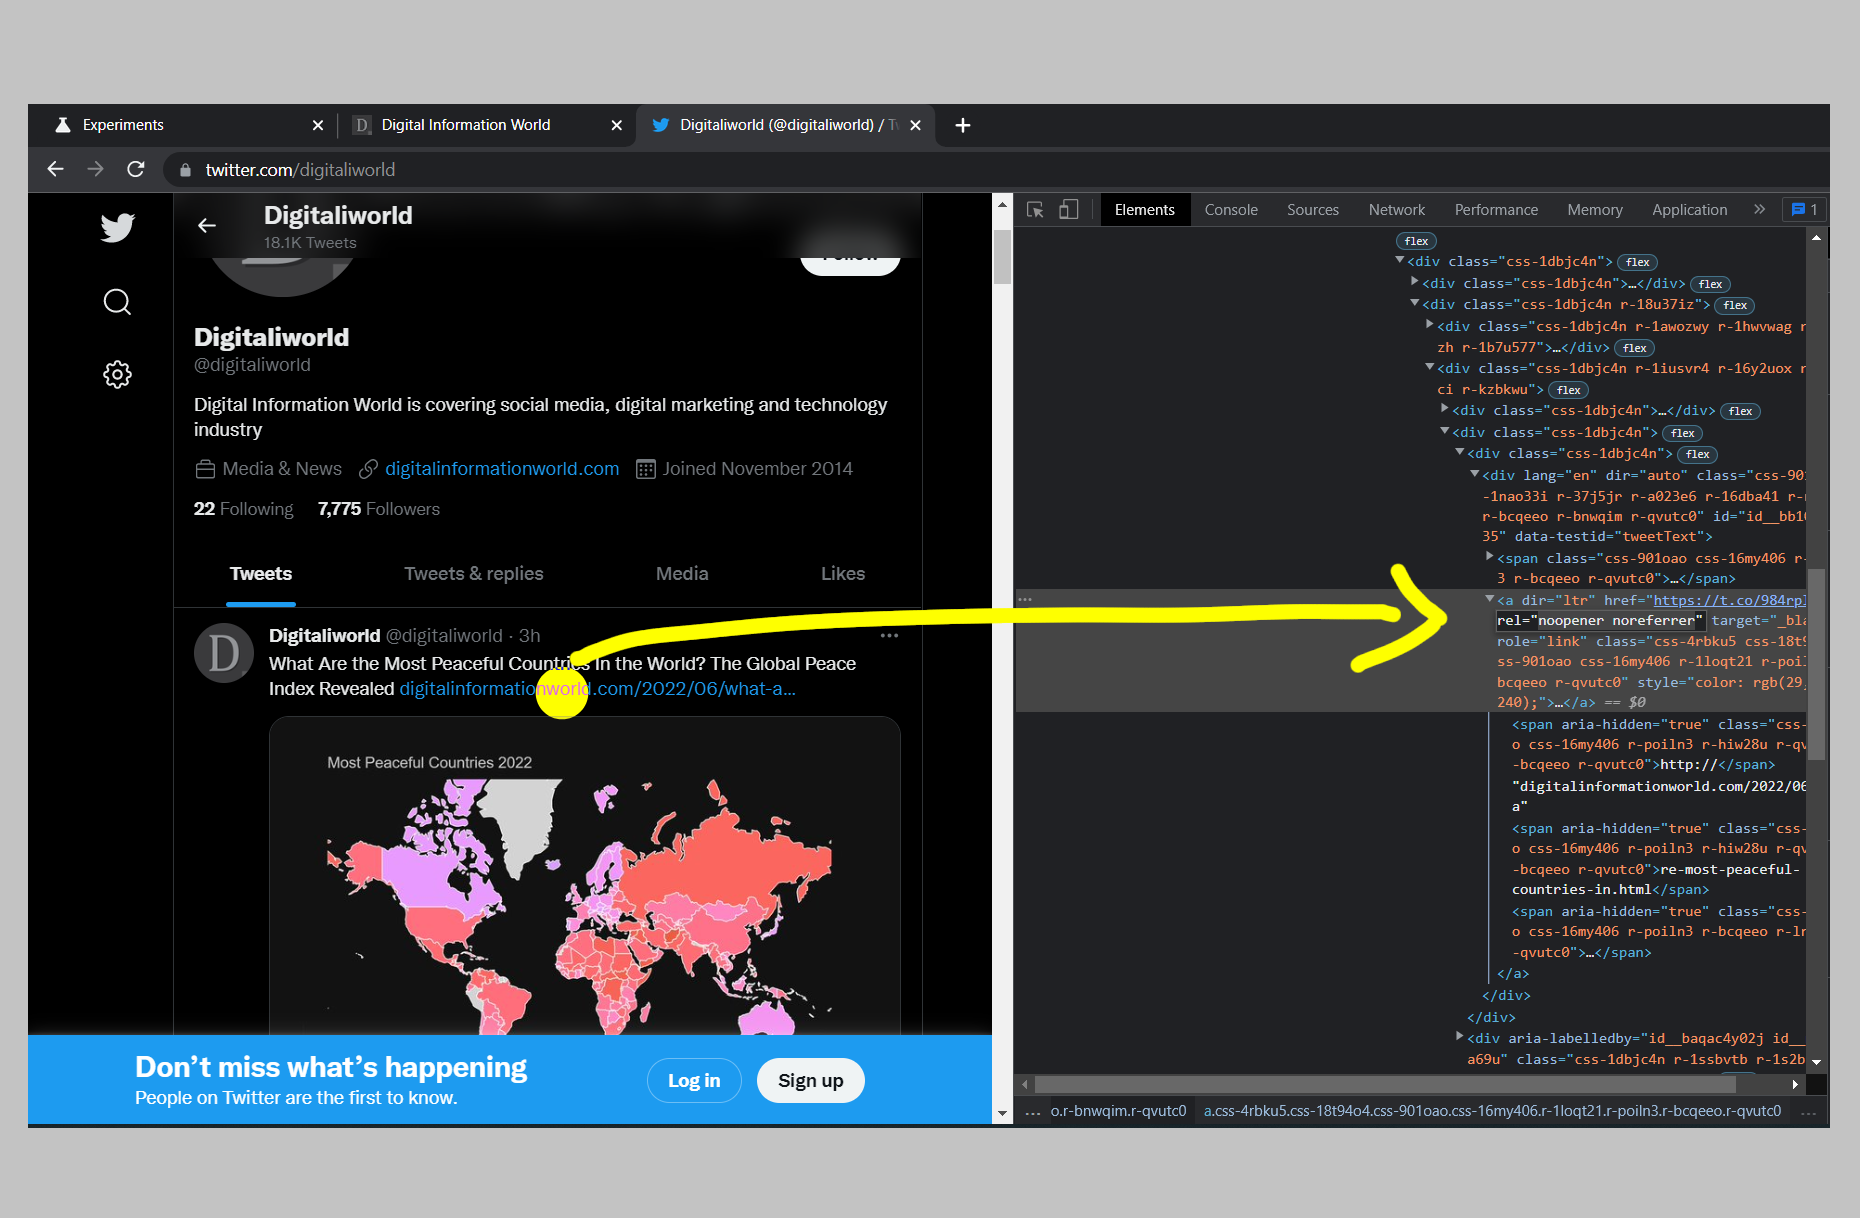
Task: Select the Likes profile tab
Action: point(843,574)
